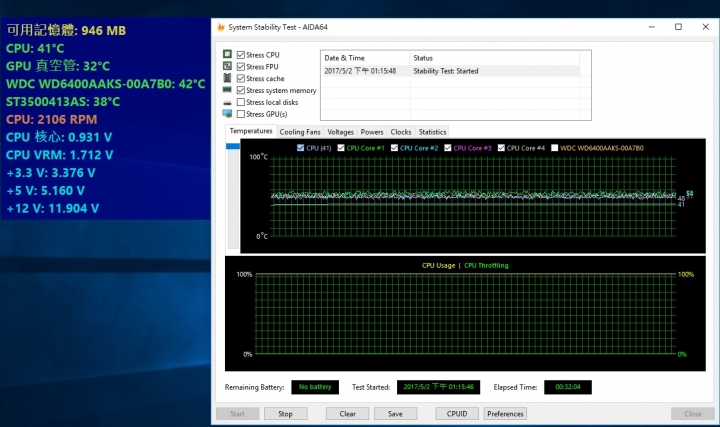Click the cache chip icon beside Stress cache
The image size is (720, 427).
coord(227,78)
